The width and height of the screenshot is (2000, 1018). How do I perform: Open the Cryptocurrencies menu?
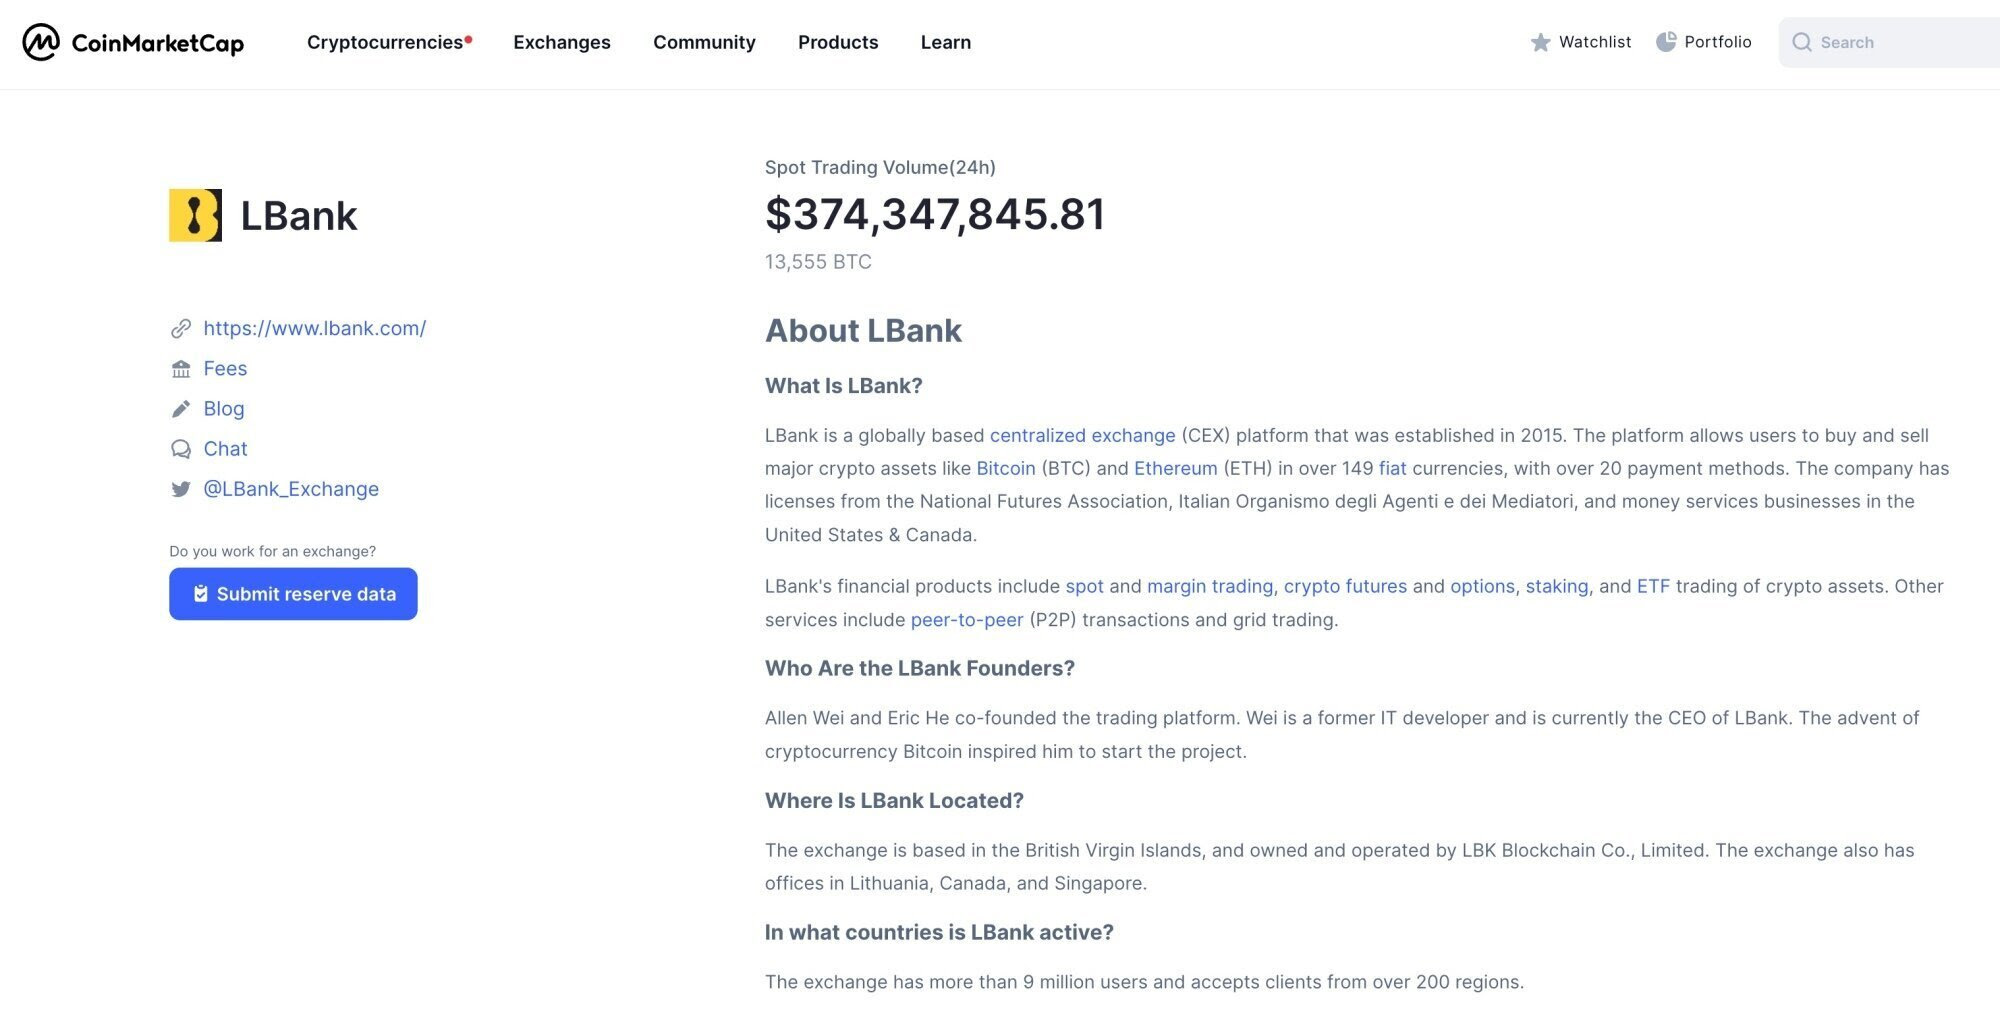[385, 42]
